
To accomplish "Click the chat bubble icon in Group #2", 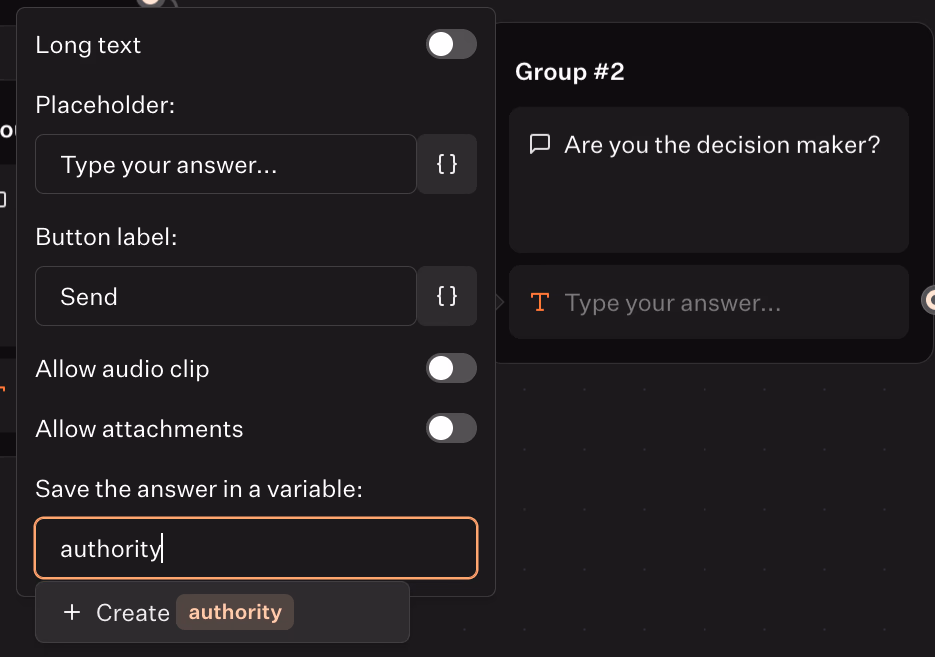I will coord(540,145).
